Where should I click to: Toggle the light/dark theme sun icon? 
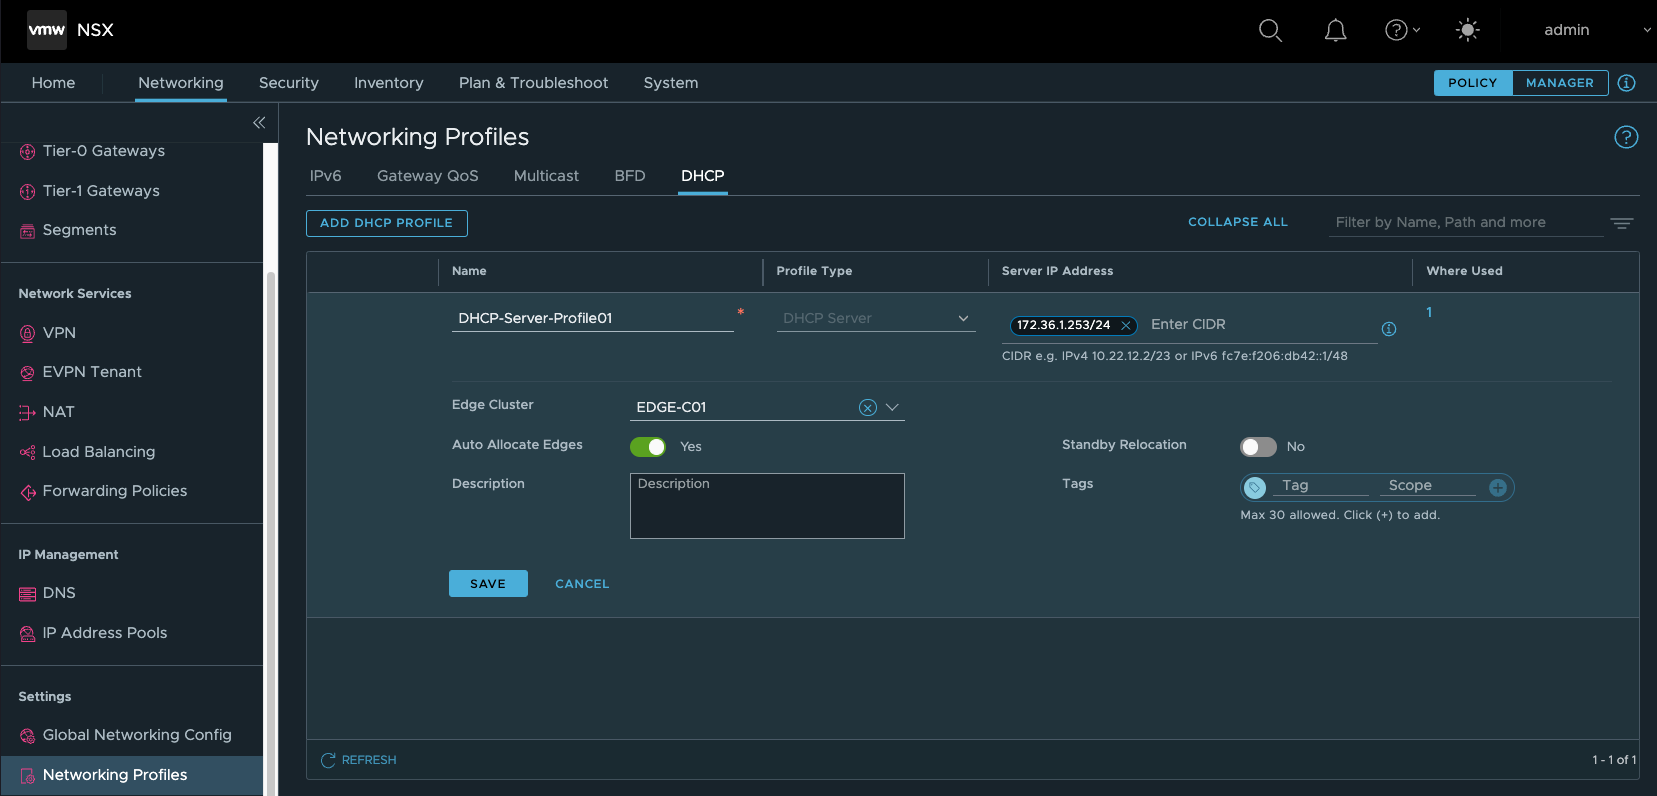(1467, 30)
